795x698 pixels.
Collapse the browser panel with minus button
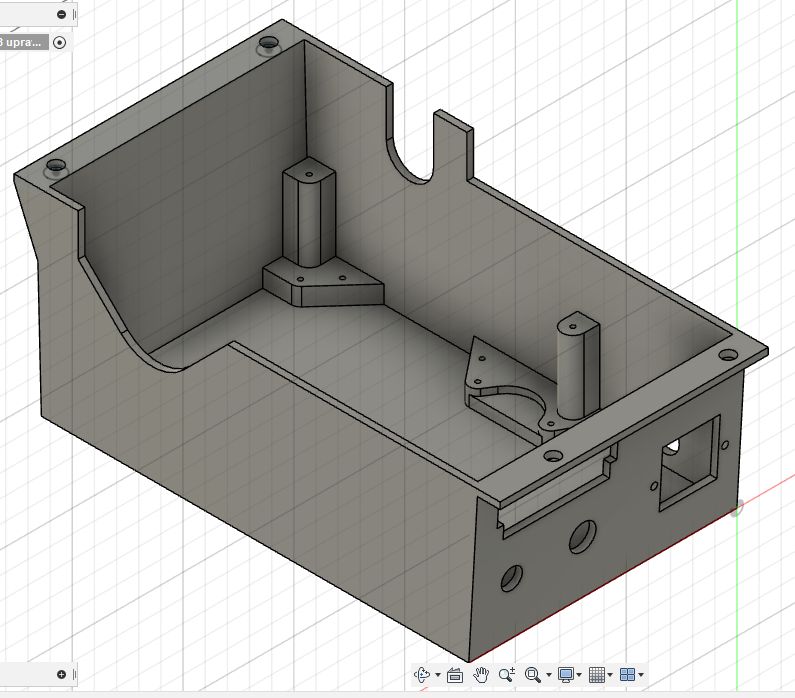[x=62, y=15]
